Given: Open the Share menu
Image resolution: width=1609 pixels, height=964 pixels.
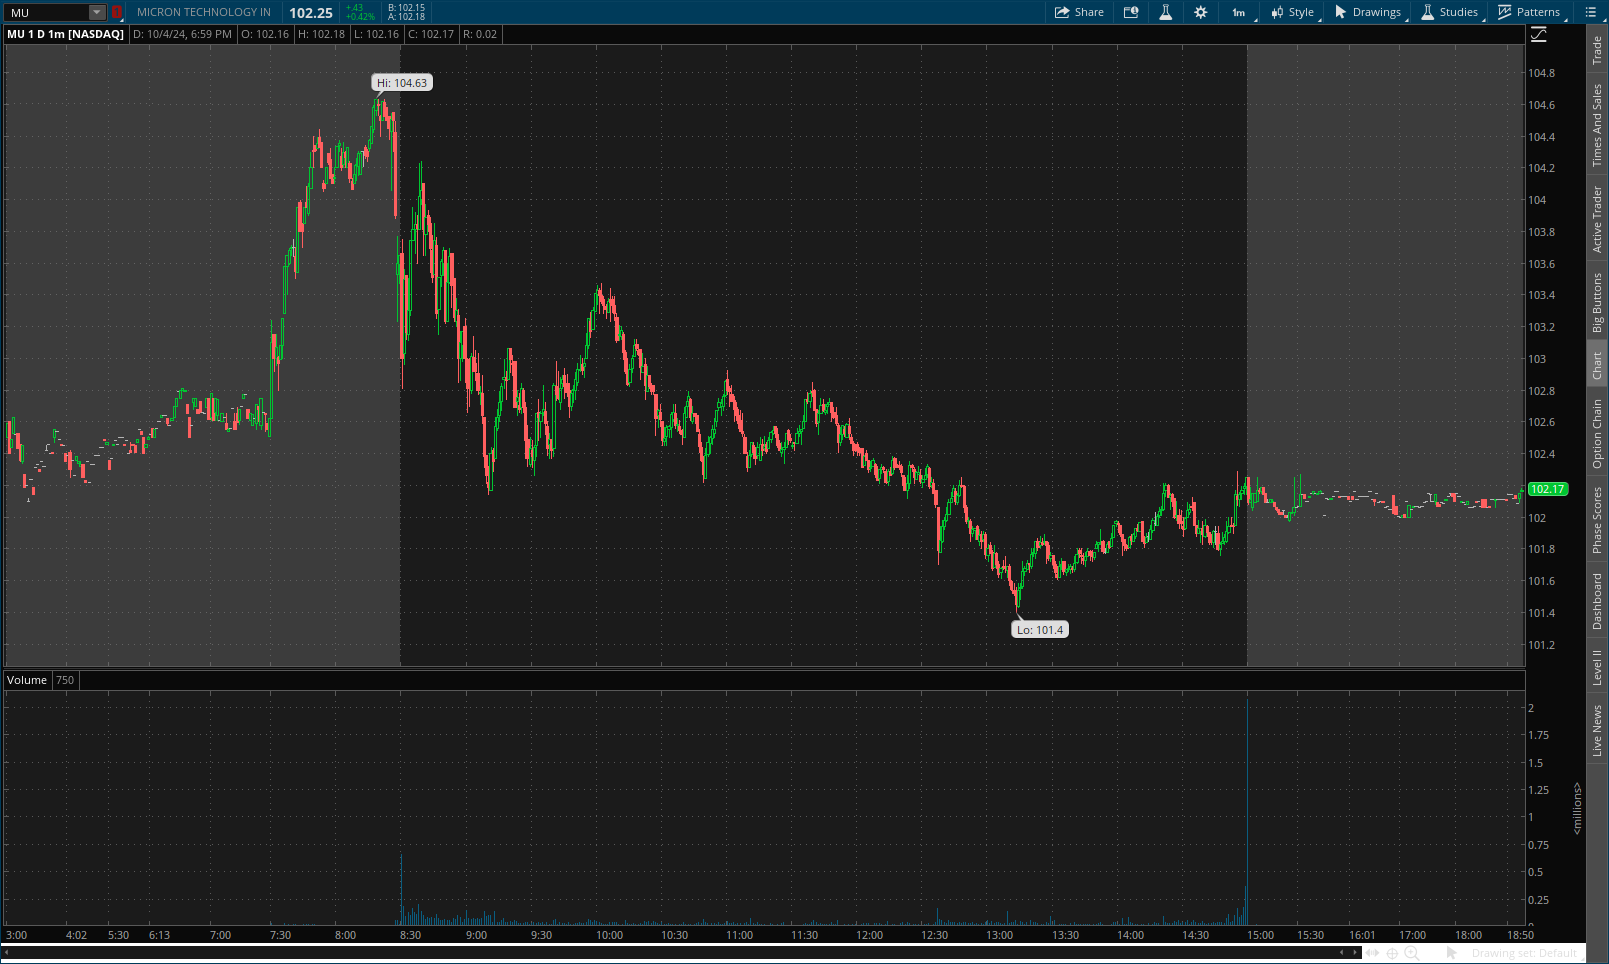Looking at the screenshot, I should point(1079,12).
